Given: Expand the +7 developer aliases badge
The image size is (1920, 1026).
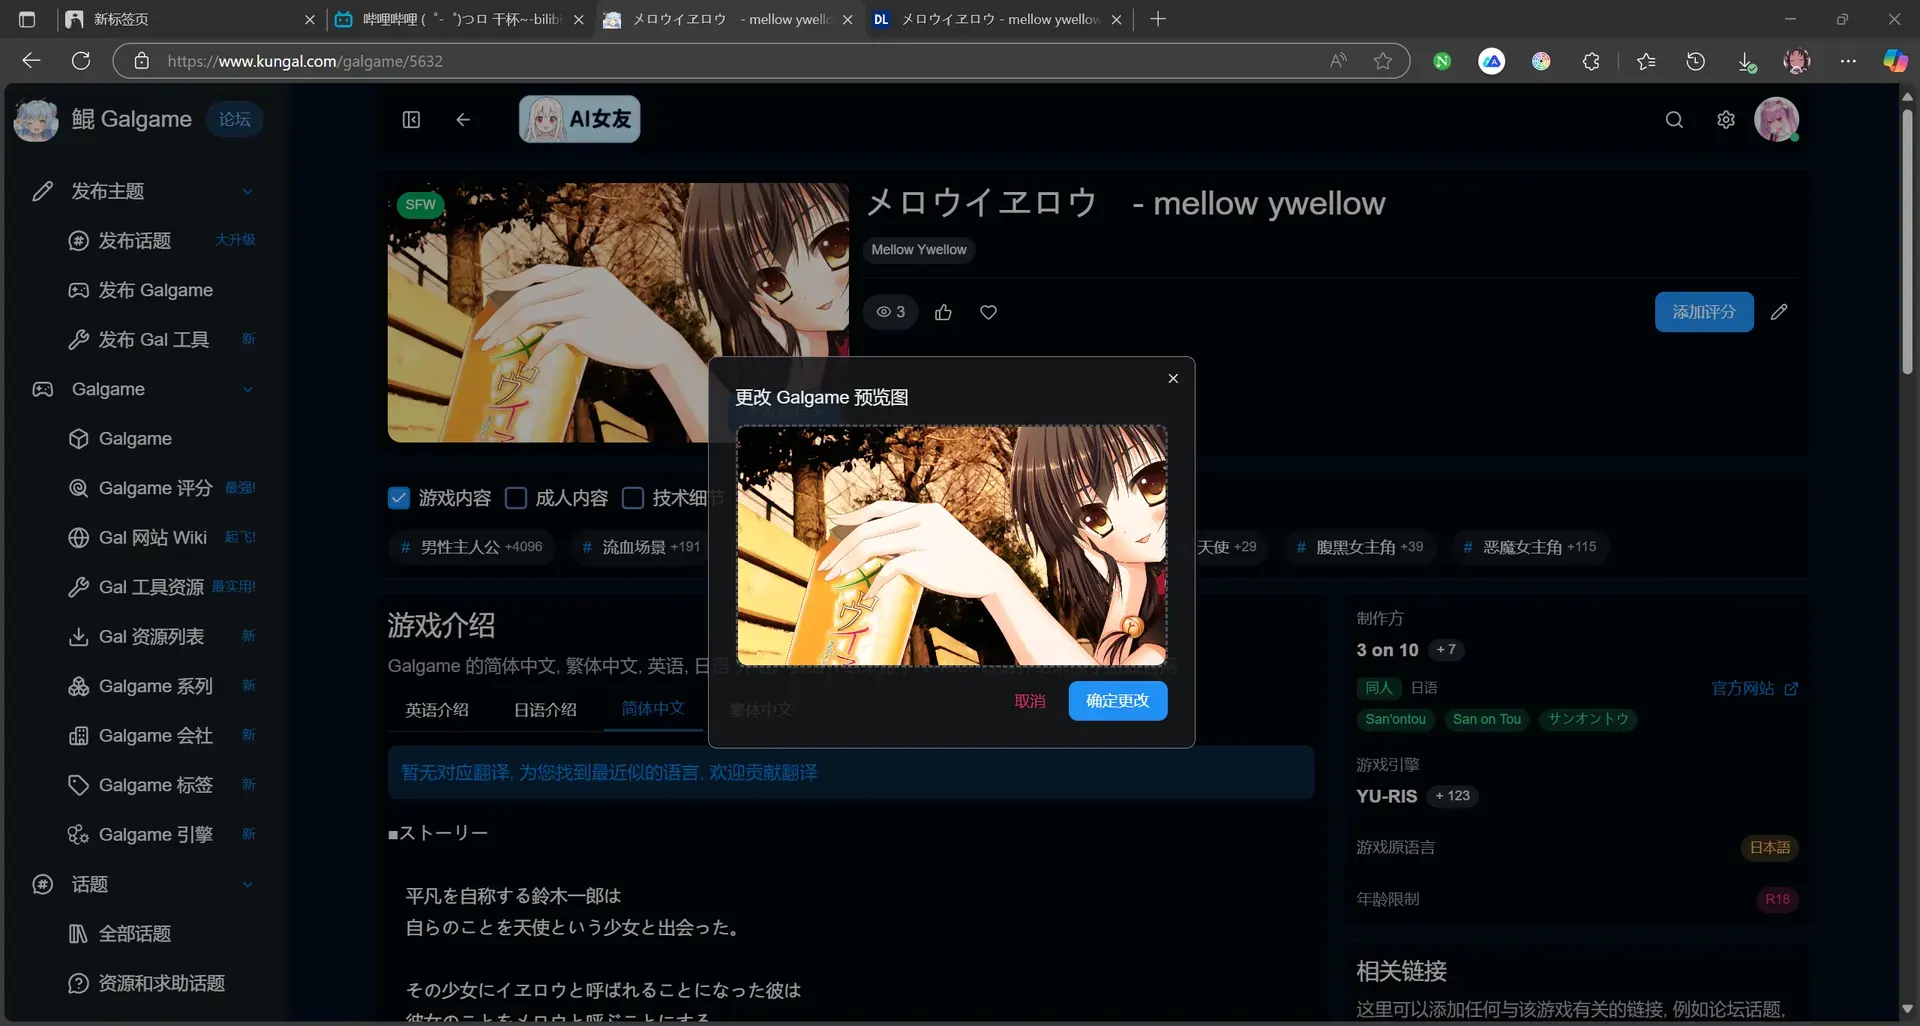Looking at the screenshot, I should 1446,650.
